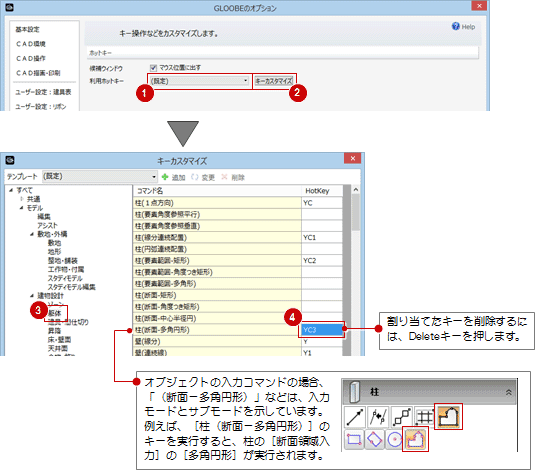This screenshot has height=470, width=535.
Task: Select the element angle reference input icon
Action: 378,417
